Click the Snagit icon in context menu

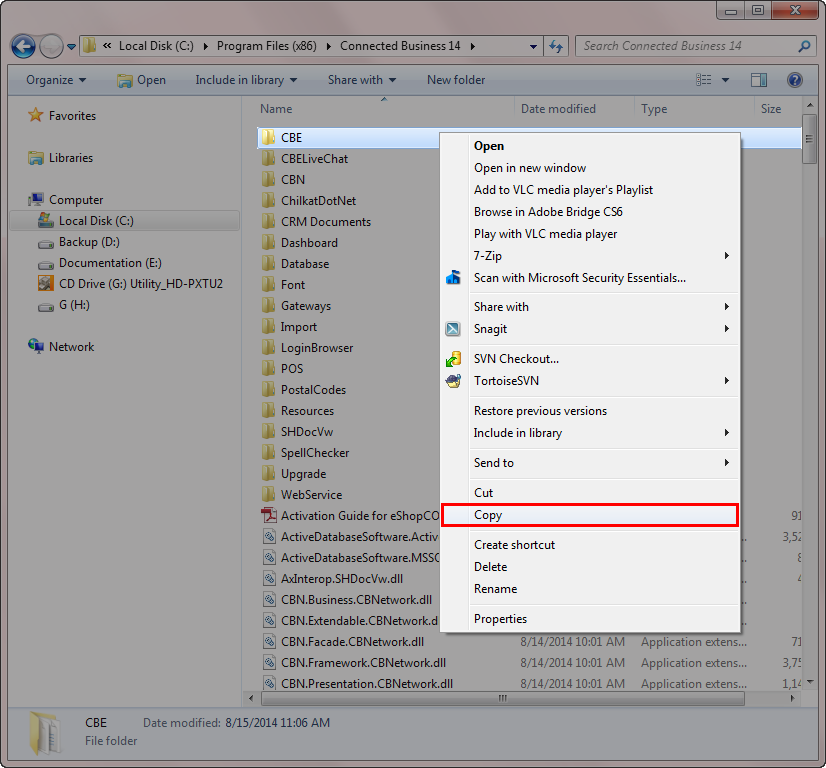[453, 329]
